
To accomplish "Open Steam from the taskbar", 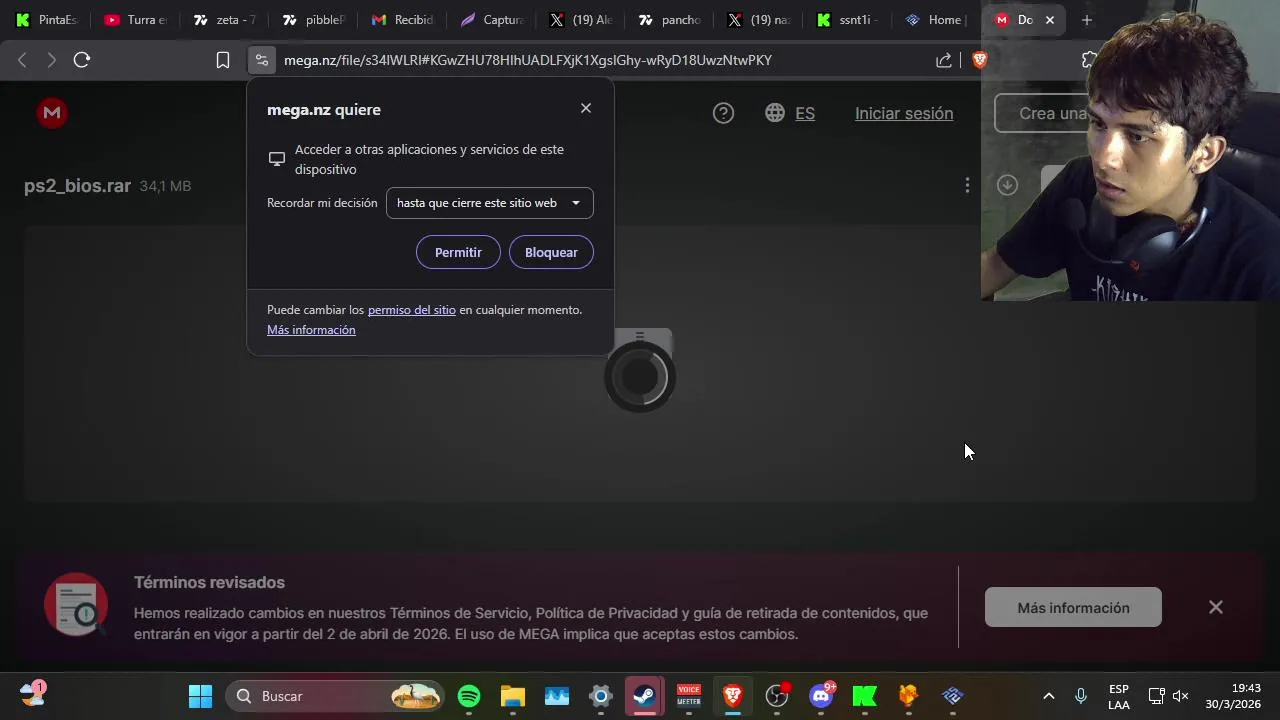I will [x=645, y=696].
